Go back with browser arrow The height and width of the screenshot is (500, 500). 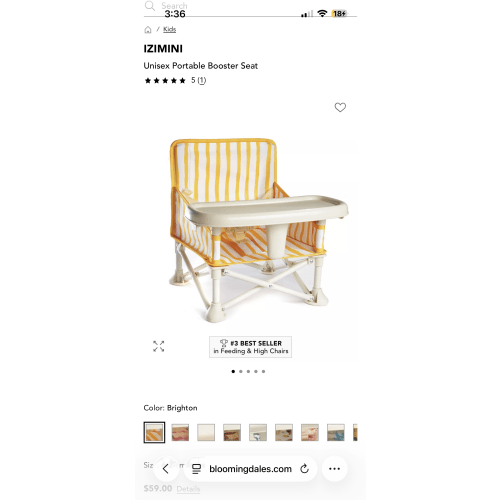click(x=166, y=469)
